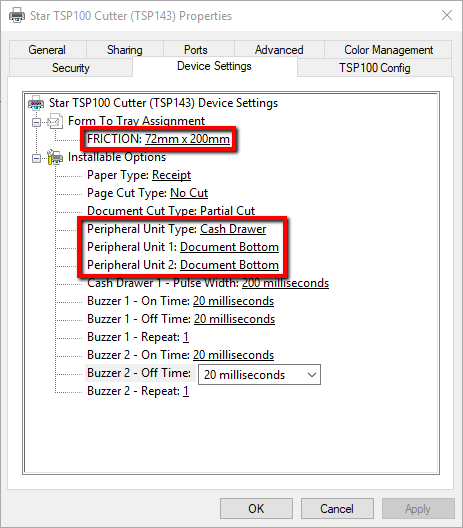463x528 pixels.
Task: Open the TSP100 Config tab
Action: [374, 68]
